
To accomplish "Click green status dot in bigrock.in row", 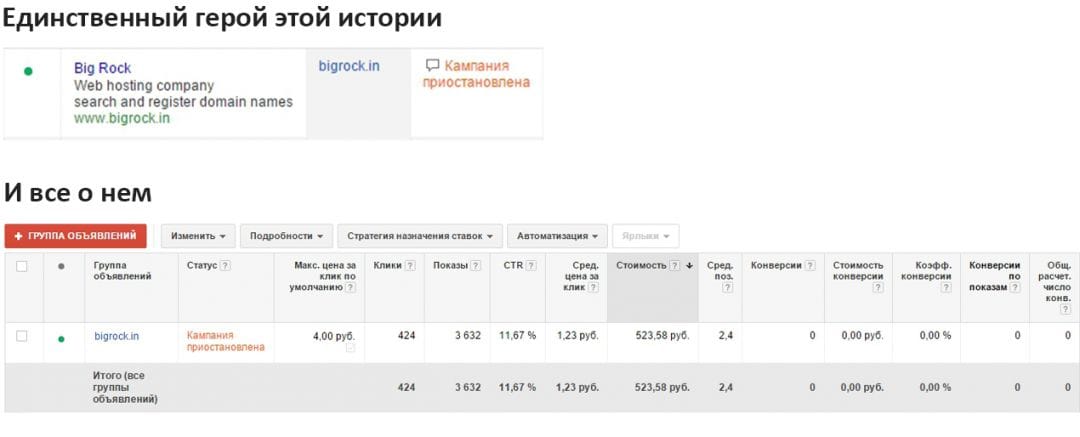I will click(x=61, y=338).
